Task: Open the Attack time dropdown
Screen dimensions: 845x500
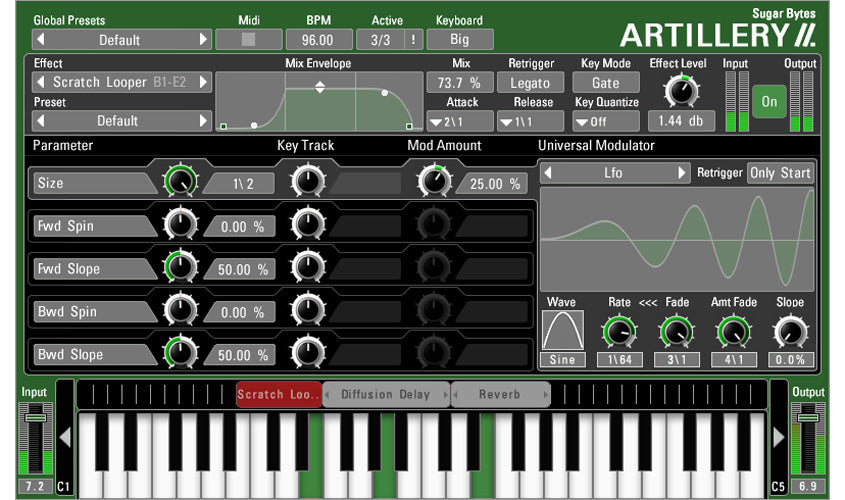Action: pos(460,122)
